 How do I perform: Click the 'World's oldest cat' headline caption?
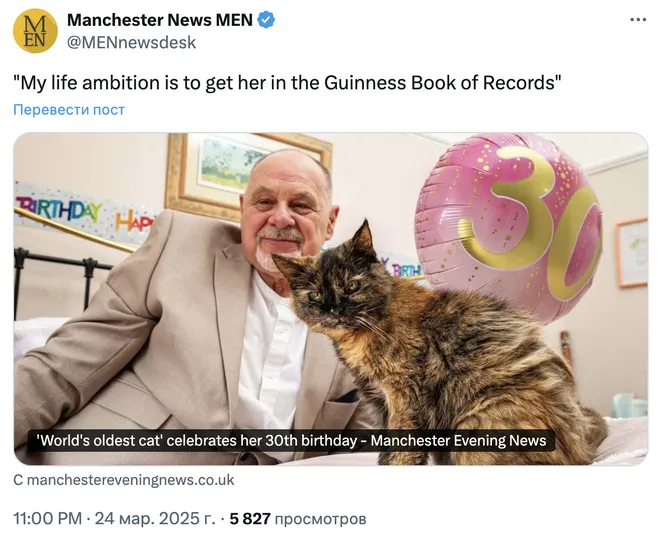[291, 441]
